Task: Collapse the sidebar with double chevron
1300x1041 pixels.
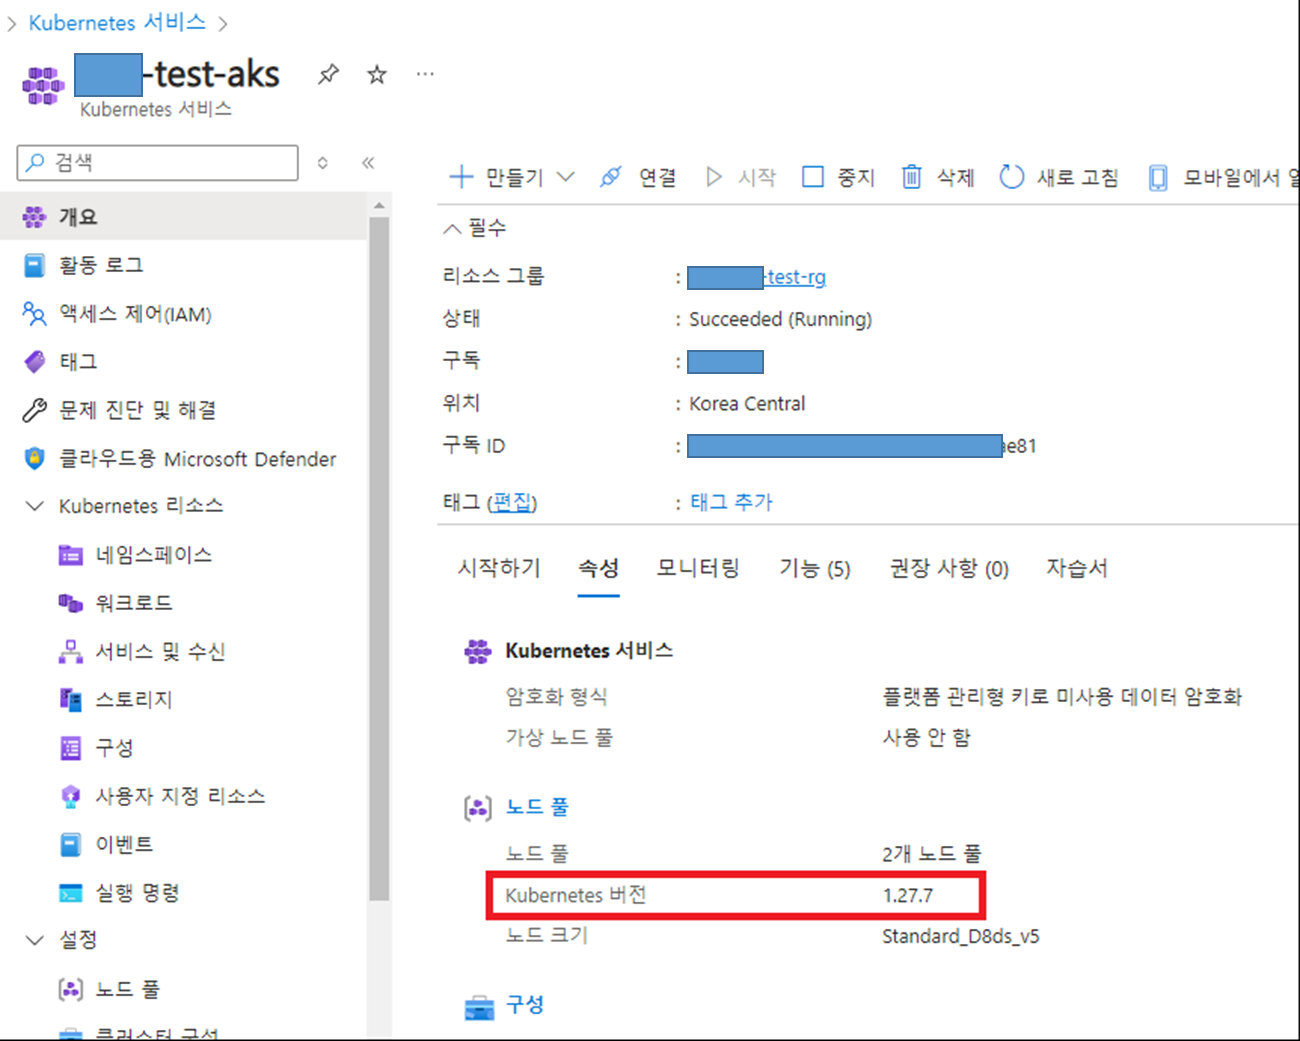Action: [368, 162]
